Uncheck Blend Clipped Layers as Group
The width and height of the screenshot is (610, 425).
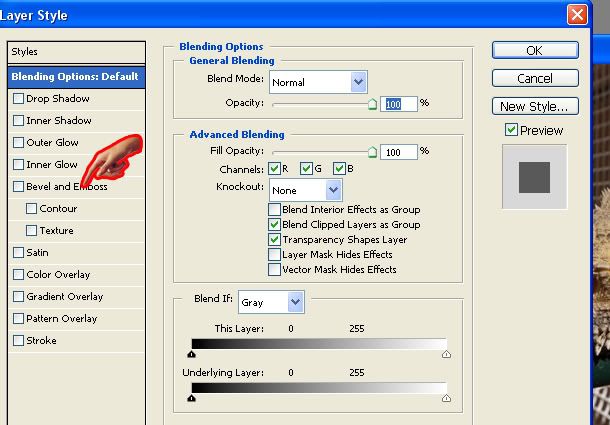click(274, 225)
